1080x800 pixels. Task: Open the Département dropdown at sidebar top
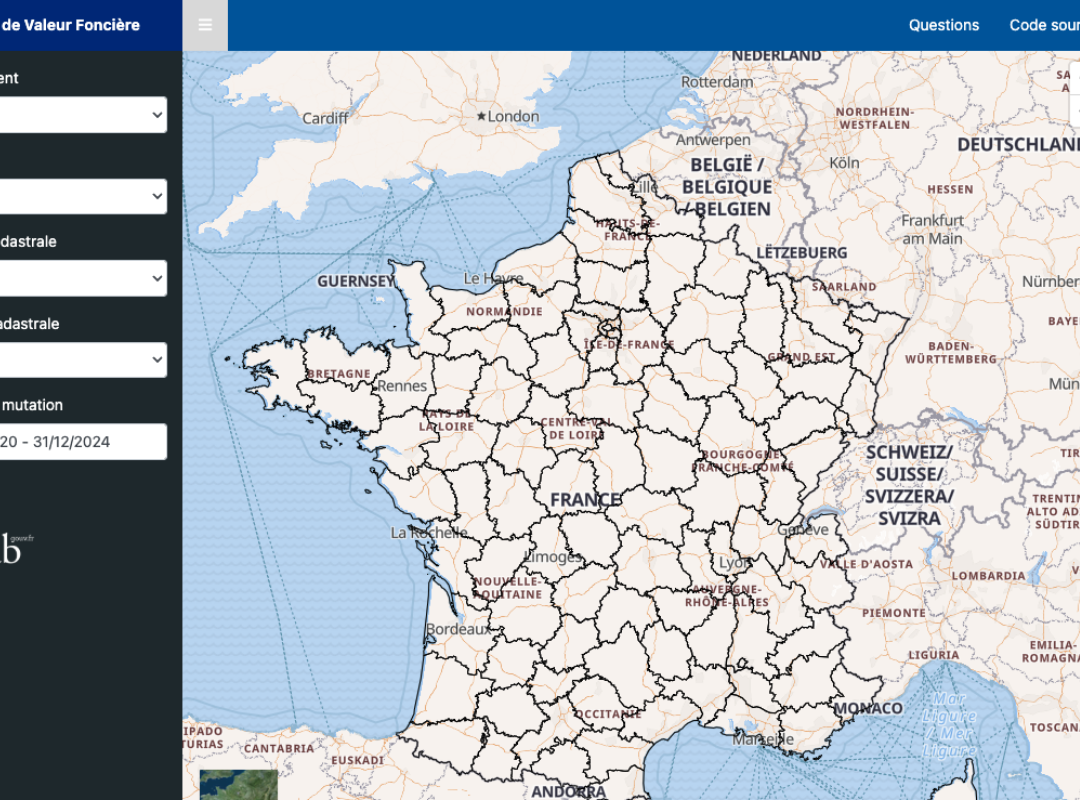click(x=82, y=115)
